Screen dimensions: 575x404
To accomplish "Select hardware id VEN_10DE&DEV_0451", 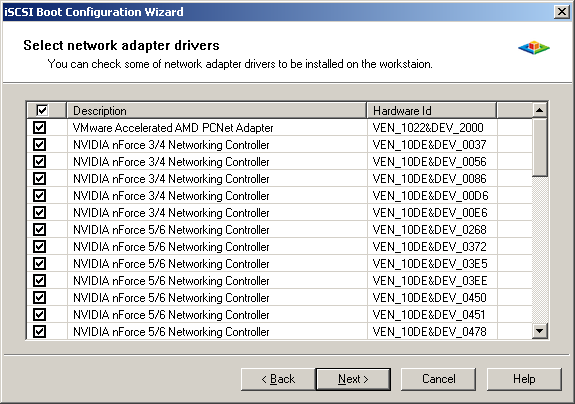I will (x=429, y=315).
